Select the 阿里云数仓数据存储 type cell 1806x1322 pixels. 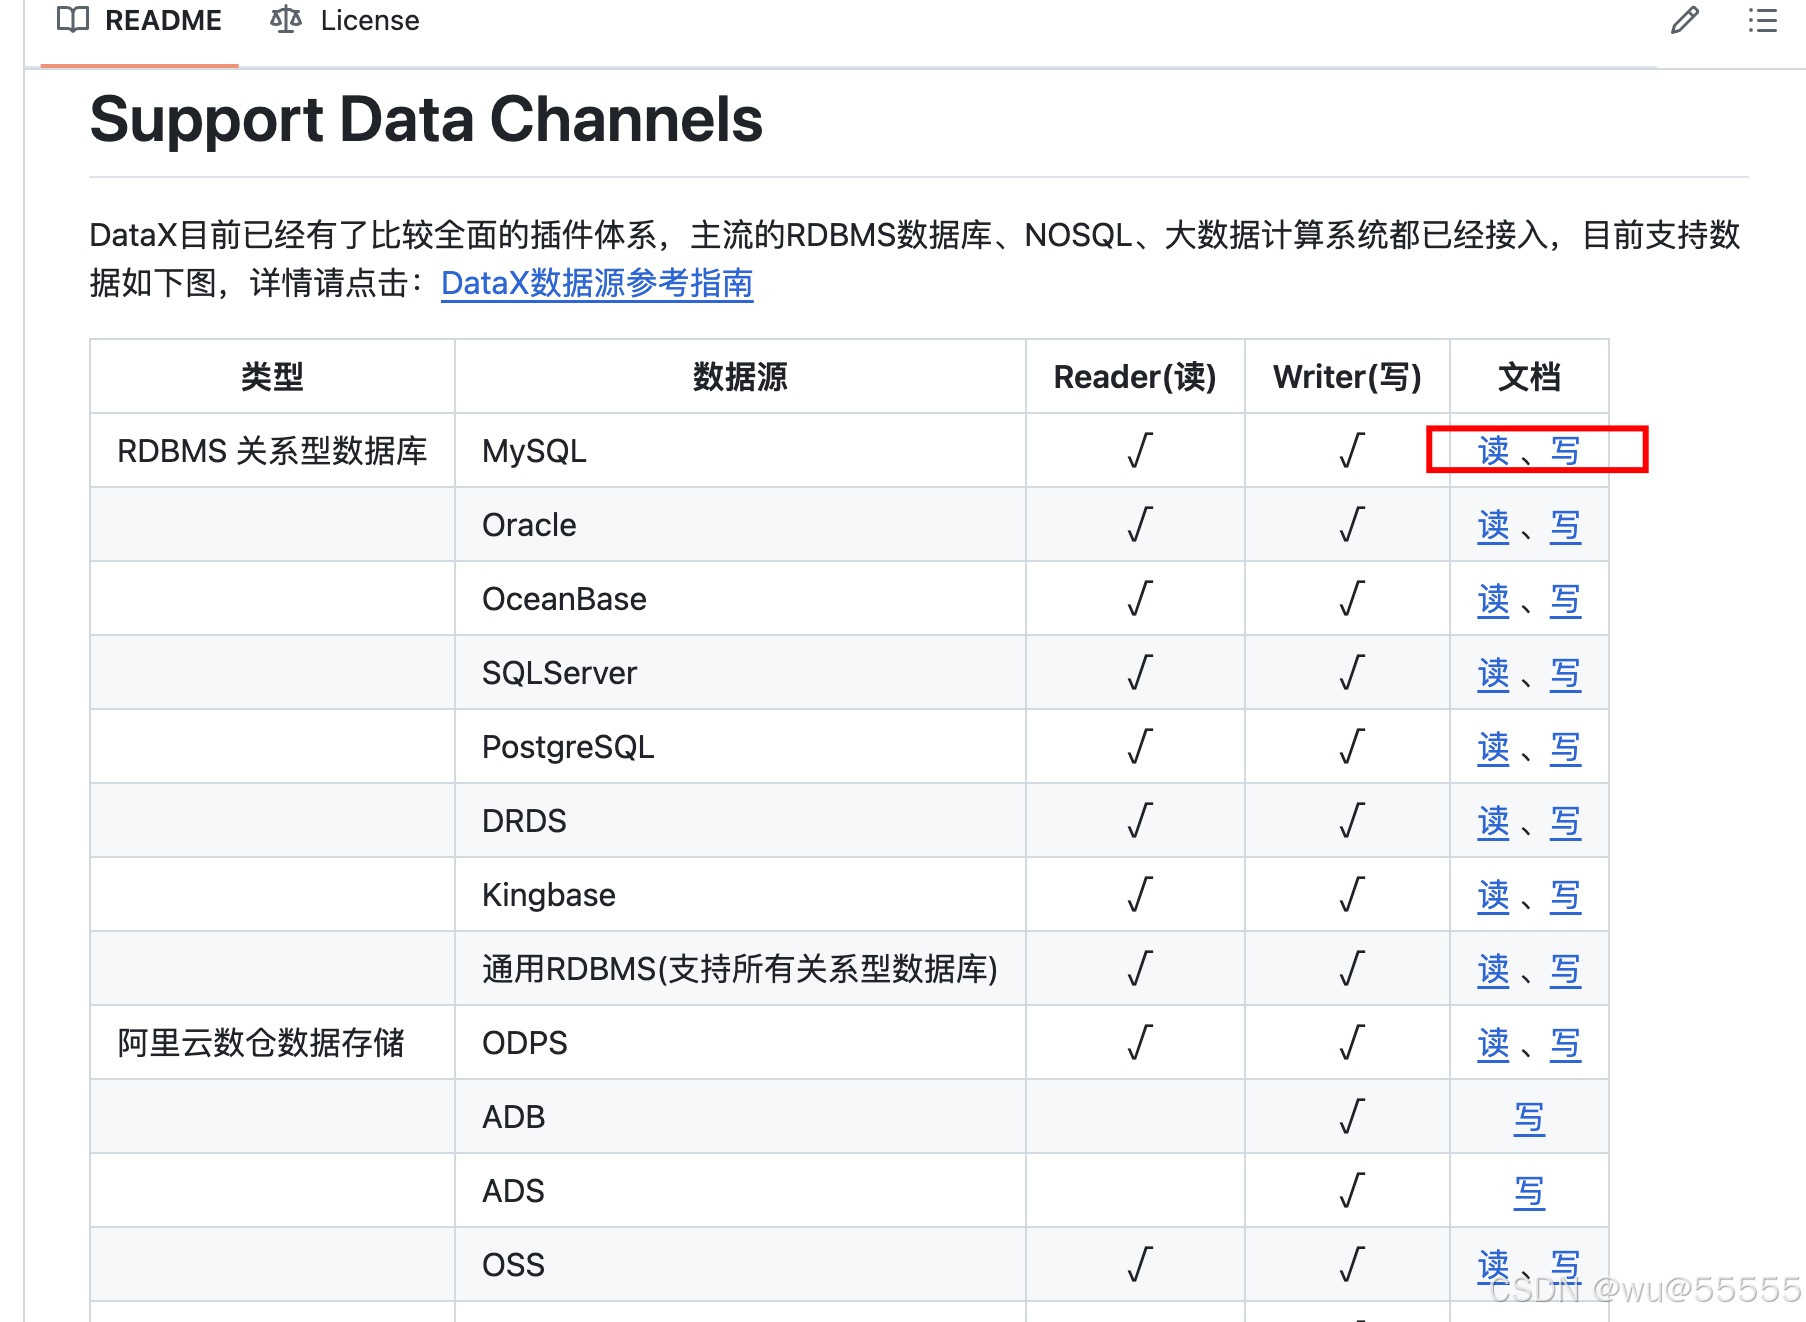click(272, 1043)
